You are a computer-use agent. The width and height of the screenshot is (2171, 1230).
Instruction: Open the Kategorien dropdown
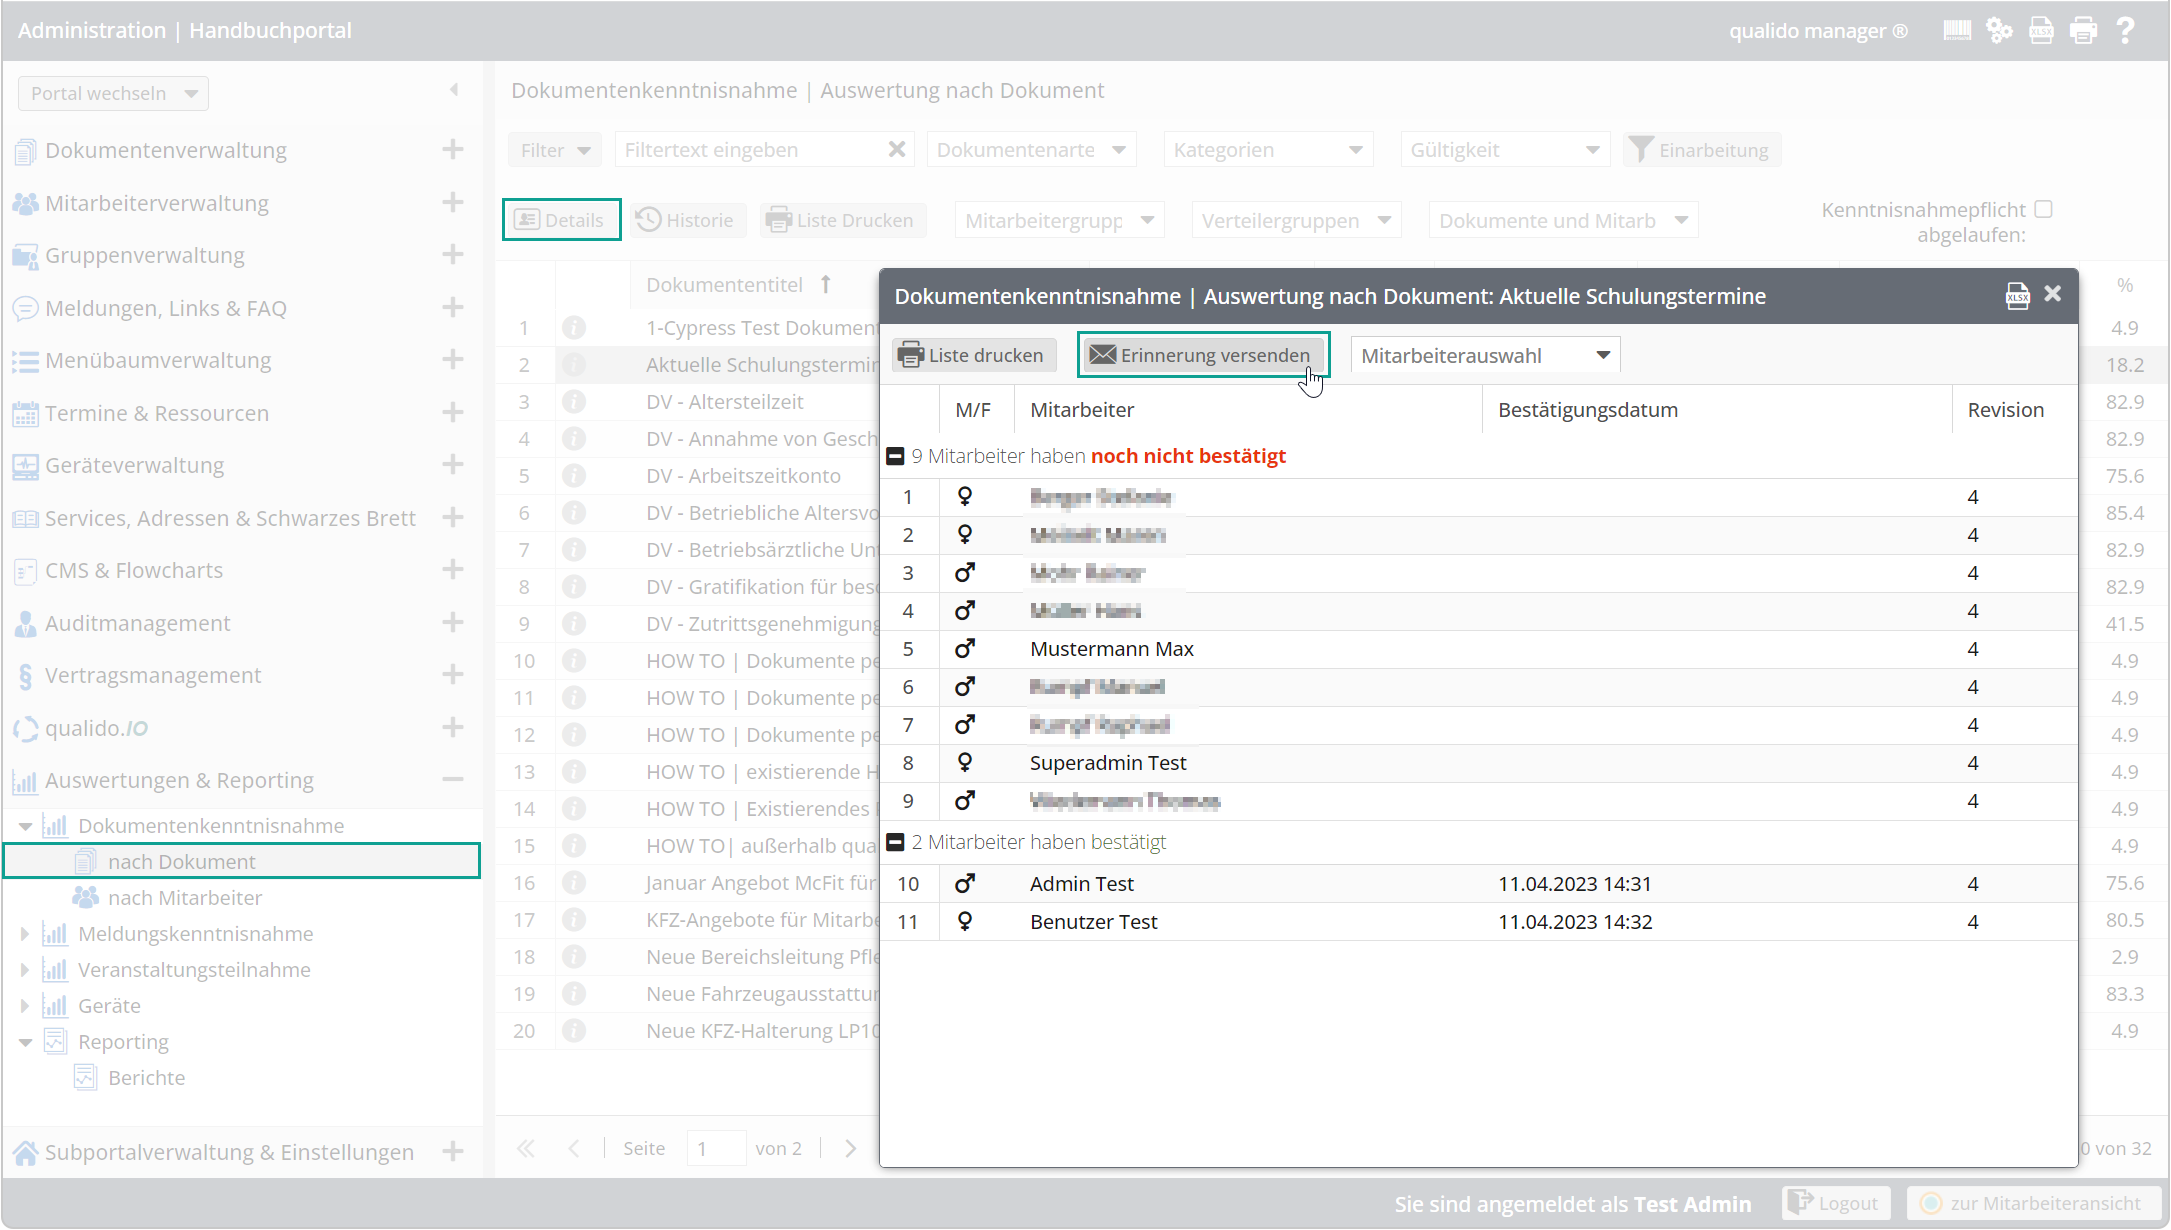pyautogui.click(x=1268, y=150)
